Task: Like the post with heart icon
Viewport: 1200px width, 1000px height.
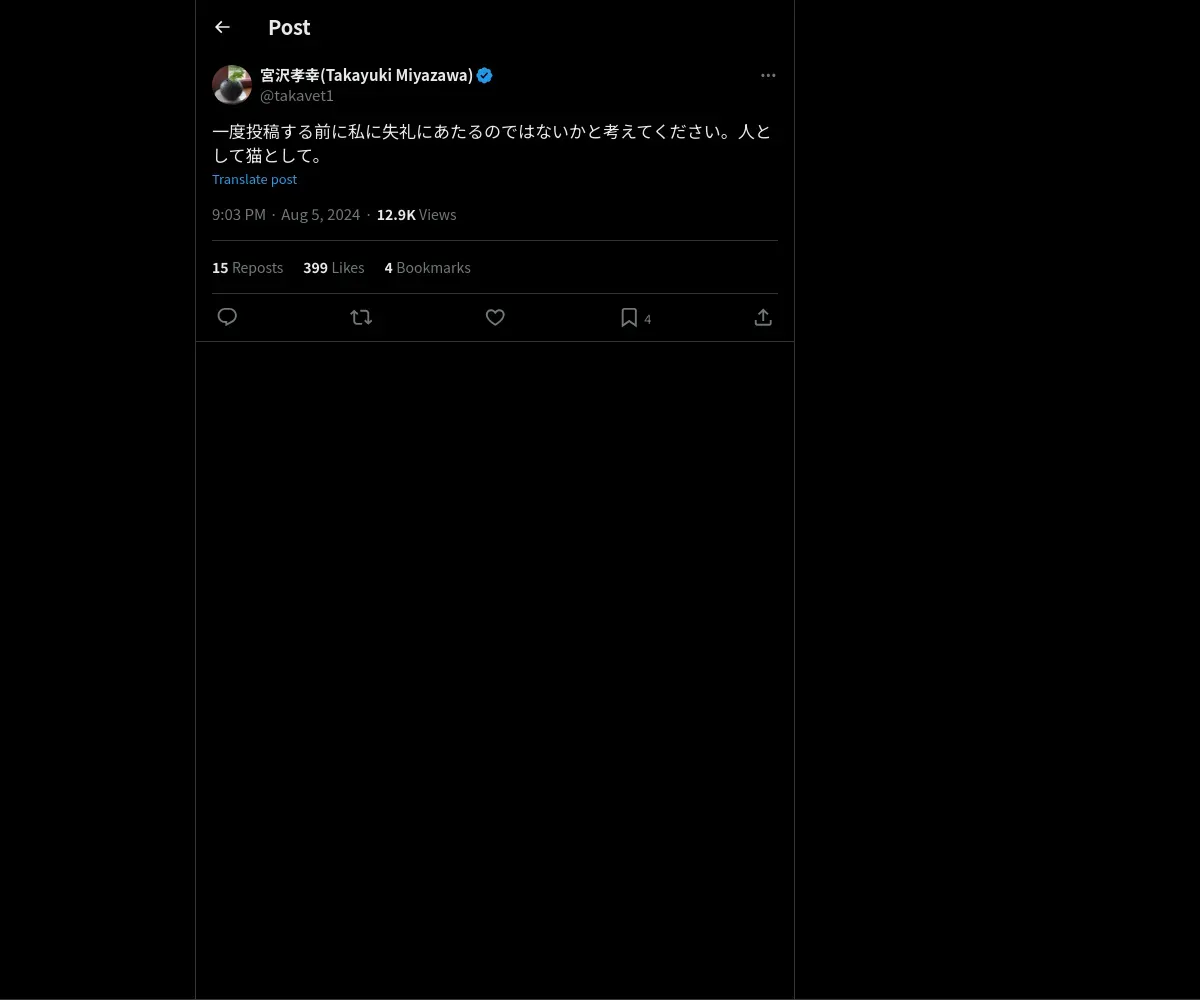Action: click(x=495, y=317)
